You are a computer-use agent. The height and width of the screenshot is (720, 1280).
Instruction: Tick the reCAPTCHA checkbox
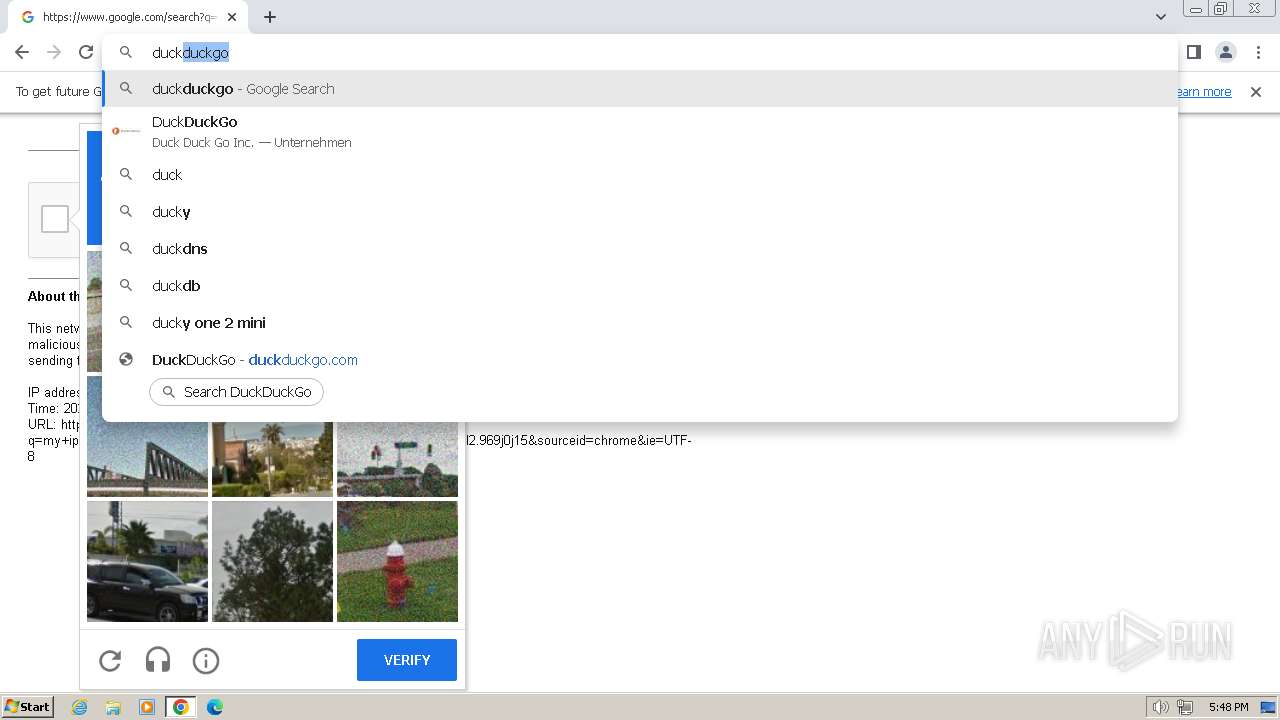(x=55, y=219)
